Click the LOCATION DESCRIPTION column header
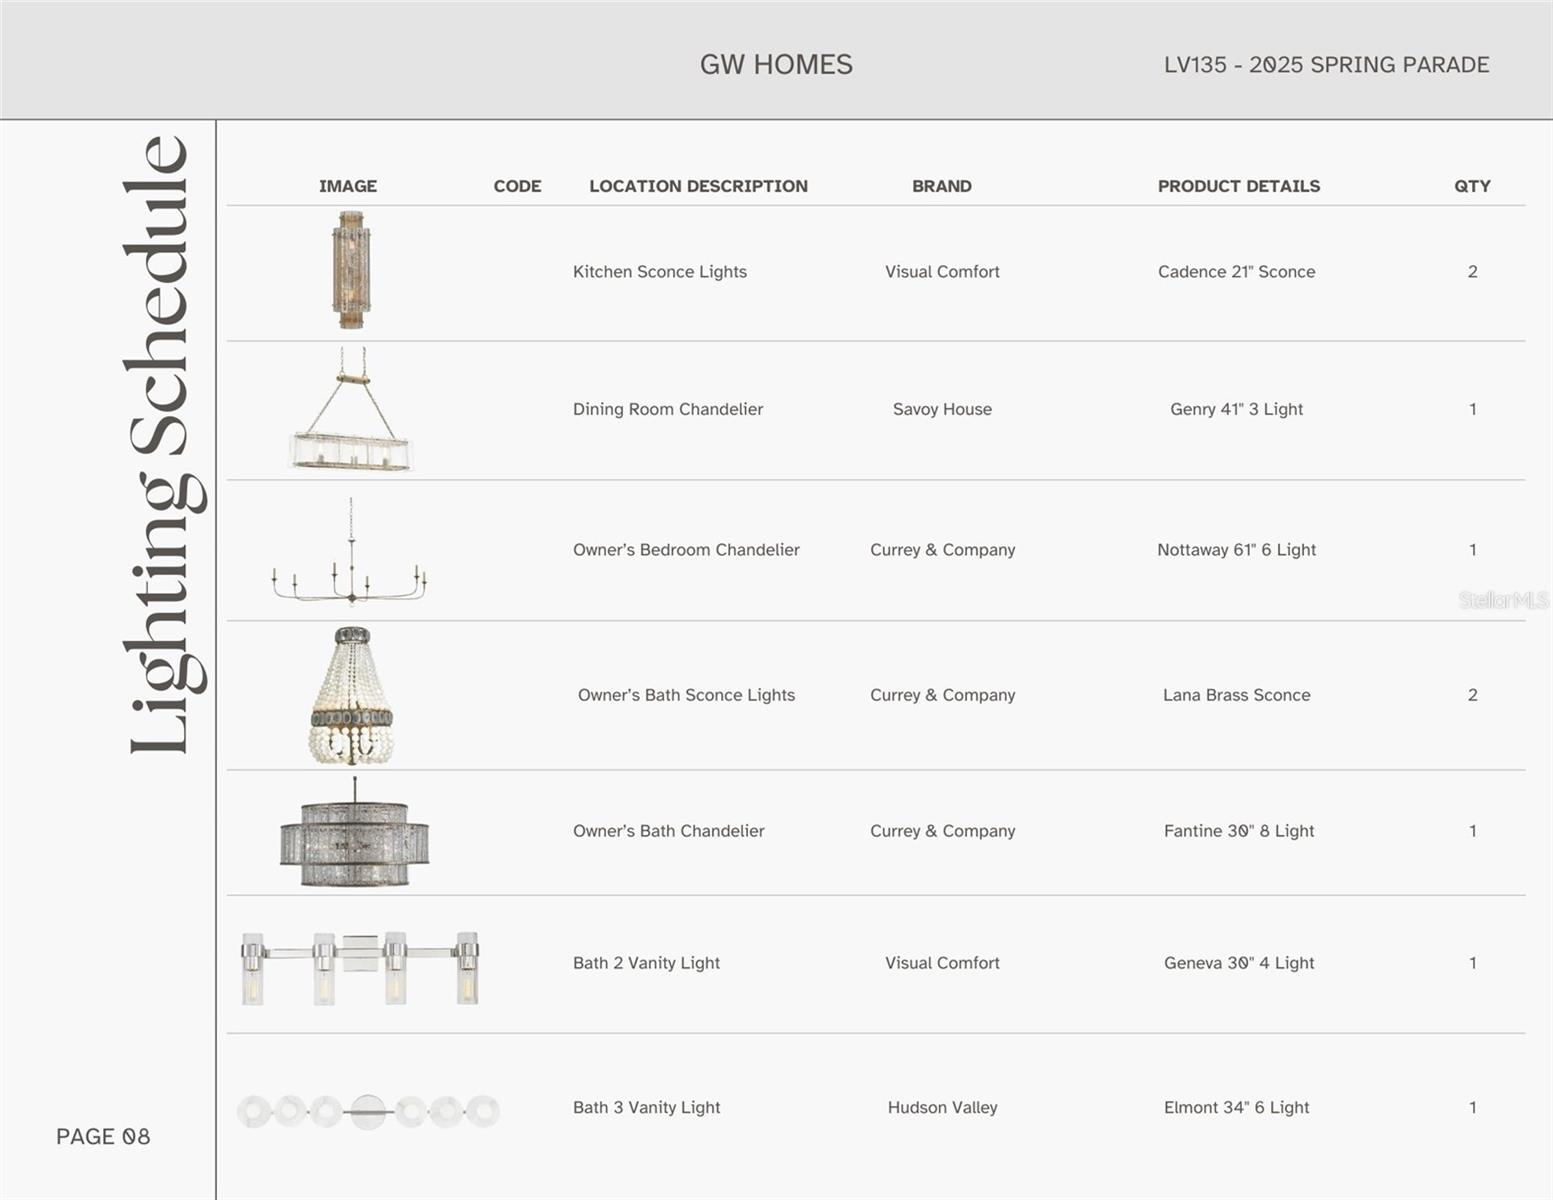This screenshot has height=1200, width=1553. (x=698, y=186)
